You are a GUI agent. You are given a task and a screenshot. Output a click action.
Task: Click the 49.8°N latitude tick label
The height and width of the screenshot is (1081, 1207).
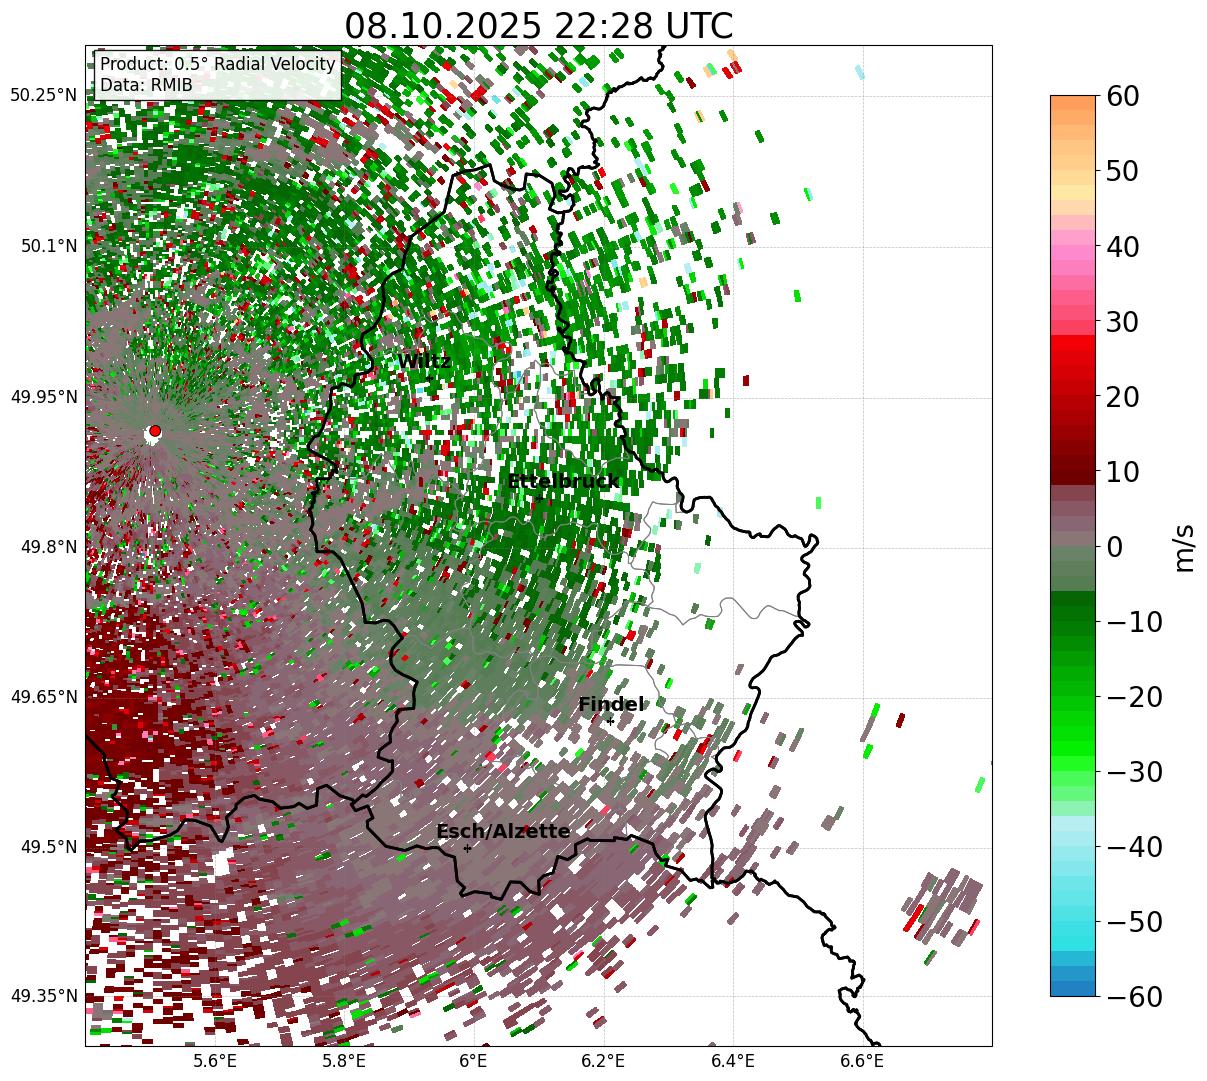[x=48, y=547]
